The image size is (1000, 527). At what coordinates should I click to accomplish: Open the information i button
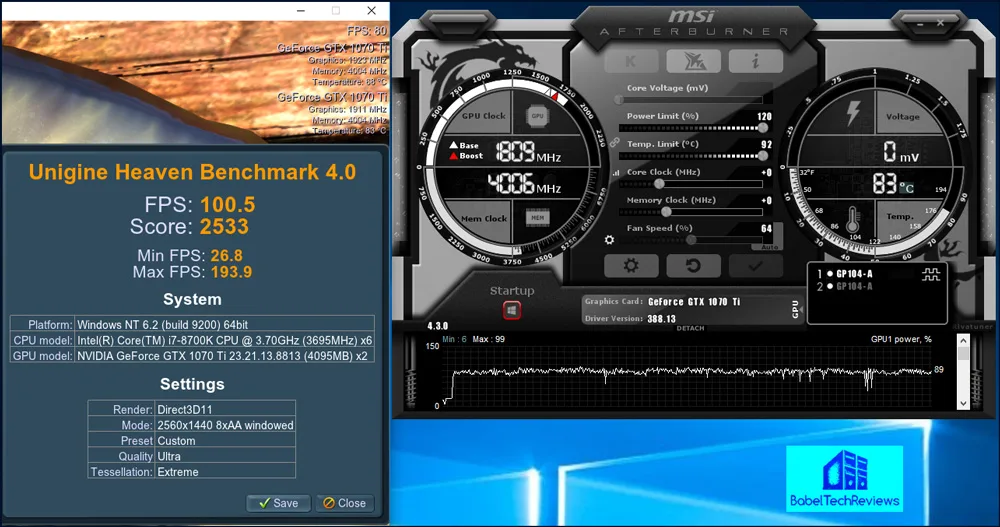tap(756, 61)
